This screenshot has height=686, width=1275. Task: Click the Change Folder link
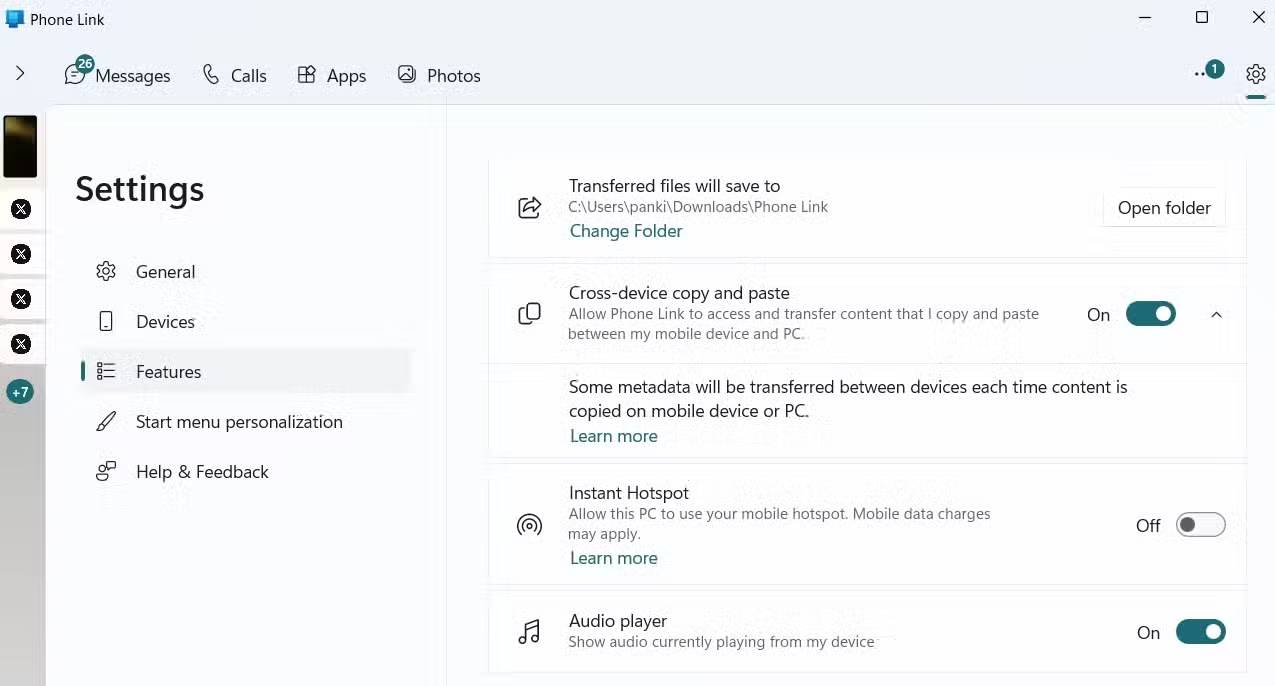[x=626, y=231]
